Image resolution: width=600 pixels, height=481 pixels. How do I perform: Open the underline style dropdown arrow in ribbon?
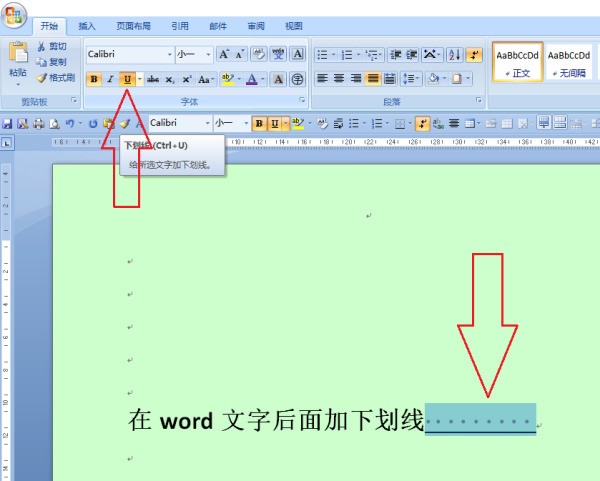(140, 79)
